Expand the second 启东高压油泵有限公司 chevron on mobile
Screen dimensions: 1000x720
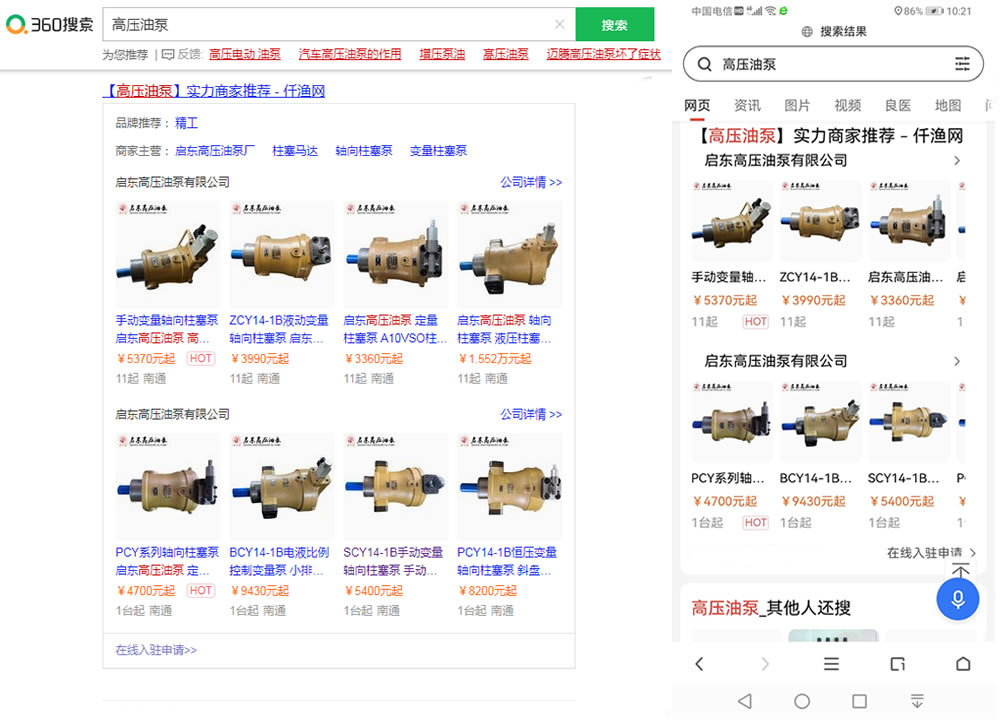tap(957, 361)
